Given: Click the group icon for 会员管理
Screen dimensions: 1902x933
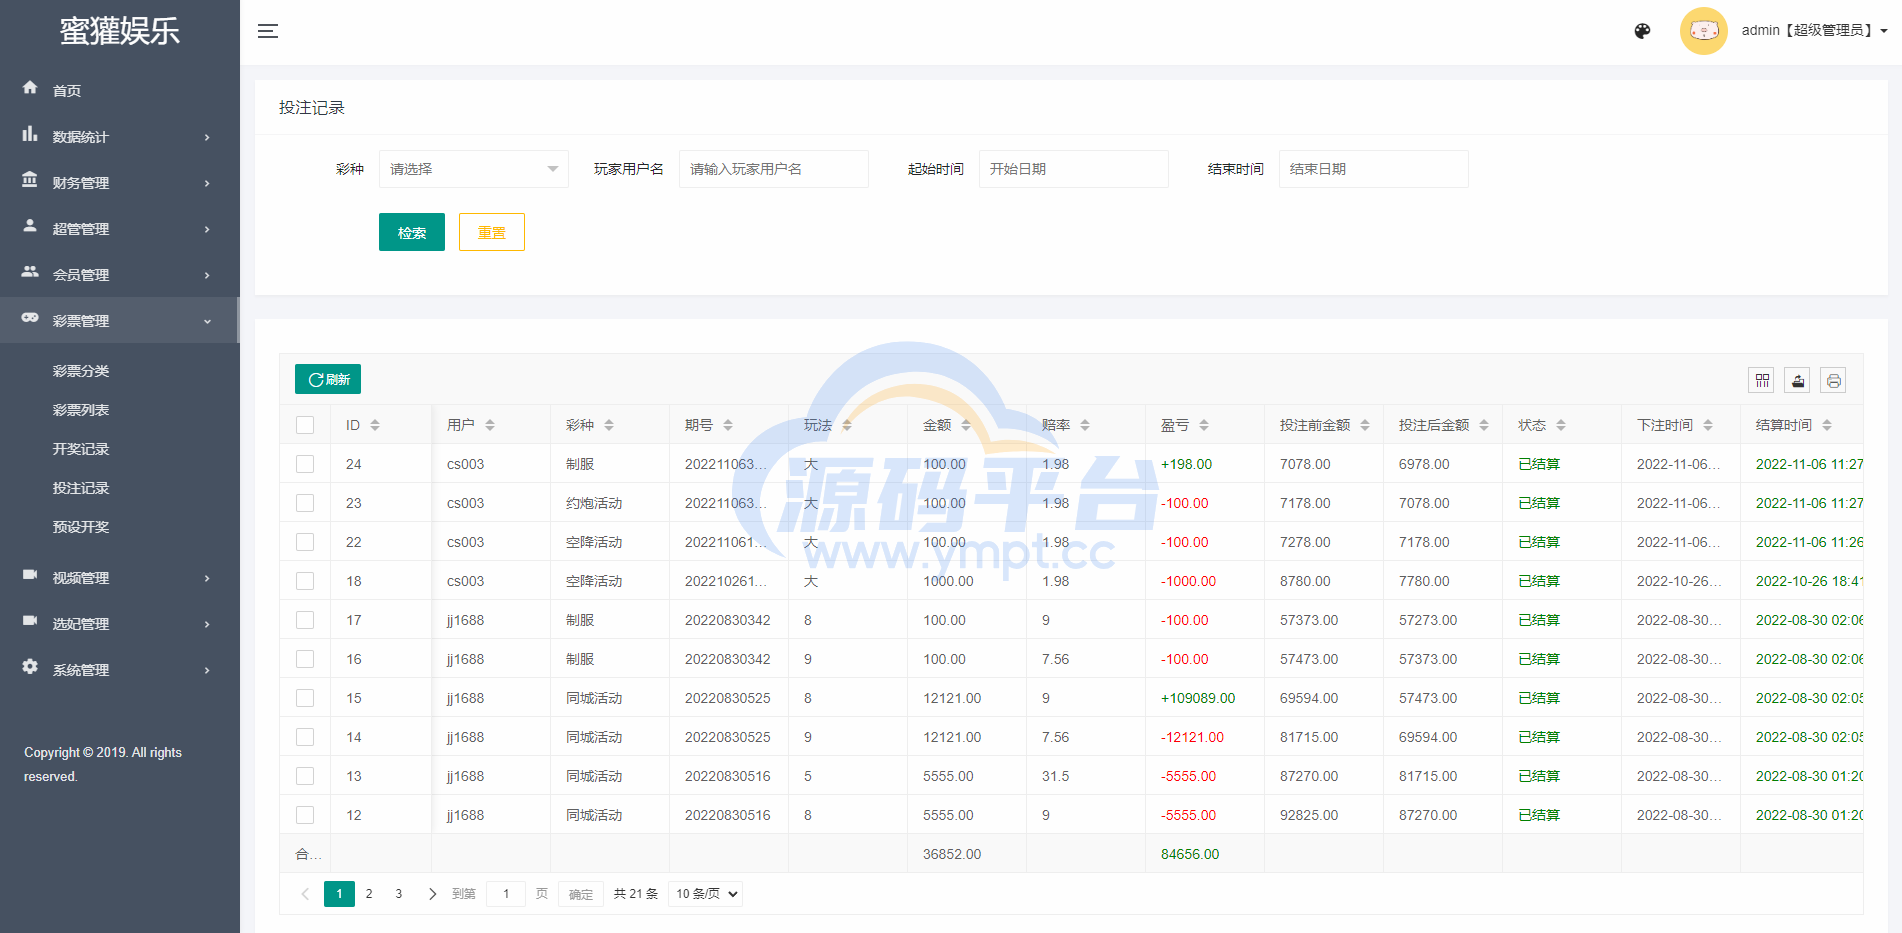Looking at the screenshot, I should [30, 272].
